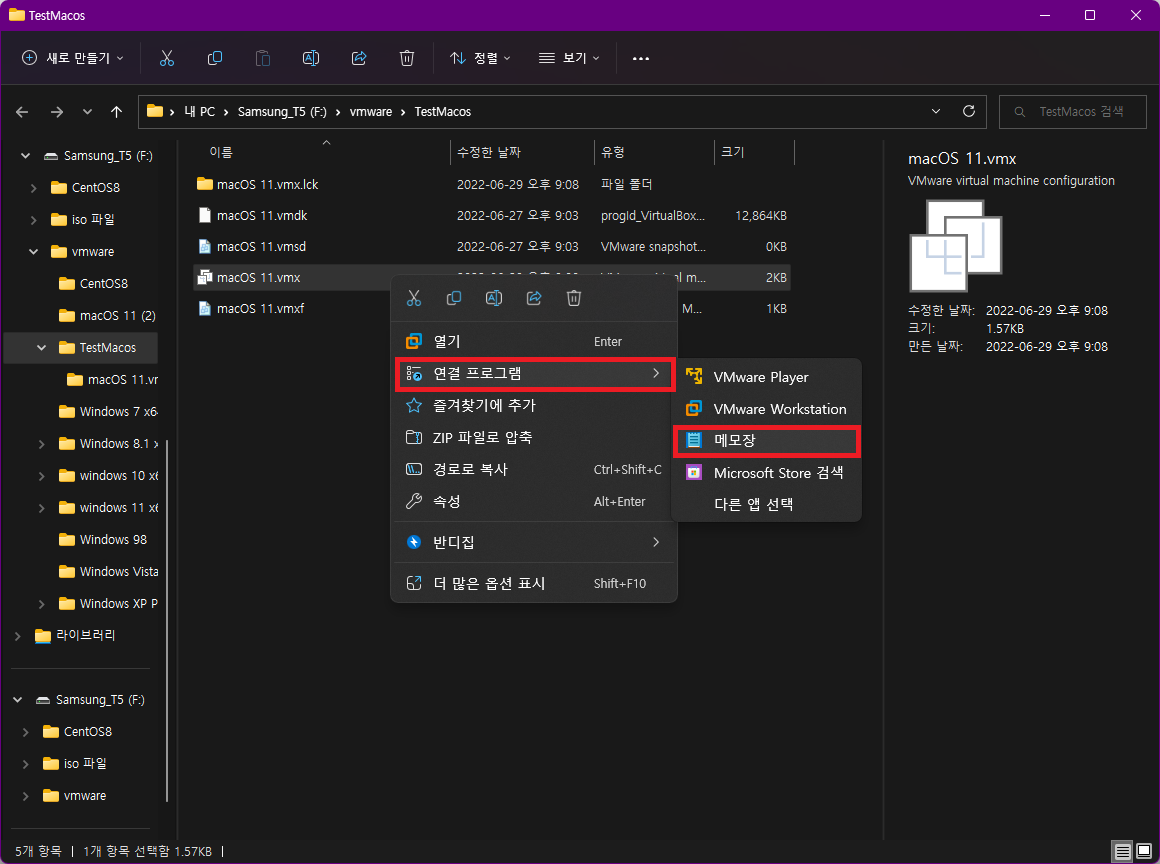Viewport: 1160px width, 864px height.
Task: Click the Rename icon in the main toolbar
Action: [311, 58]
